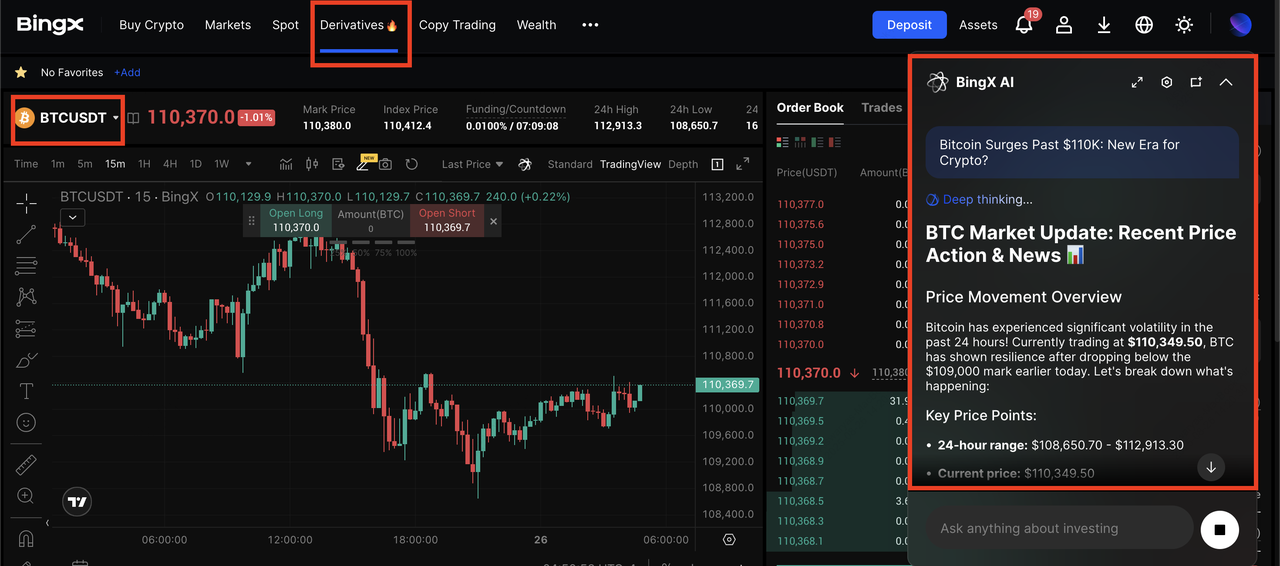
Task: Click the zoom-in magnifier tool
Action: pyautogui.click(x=26, y=496)
